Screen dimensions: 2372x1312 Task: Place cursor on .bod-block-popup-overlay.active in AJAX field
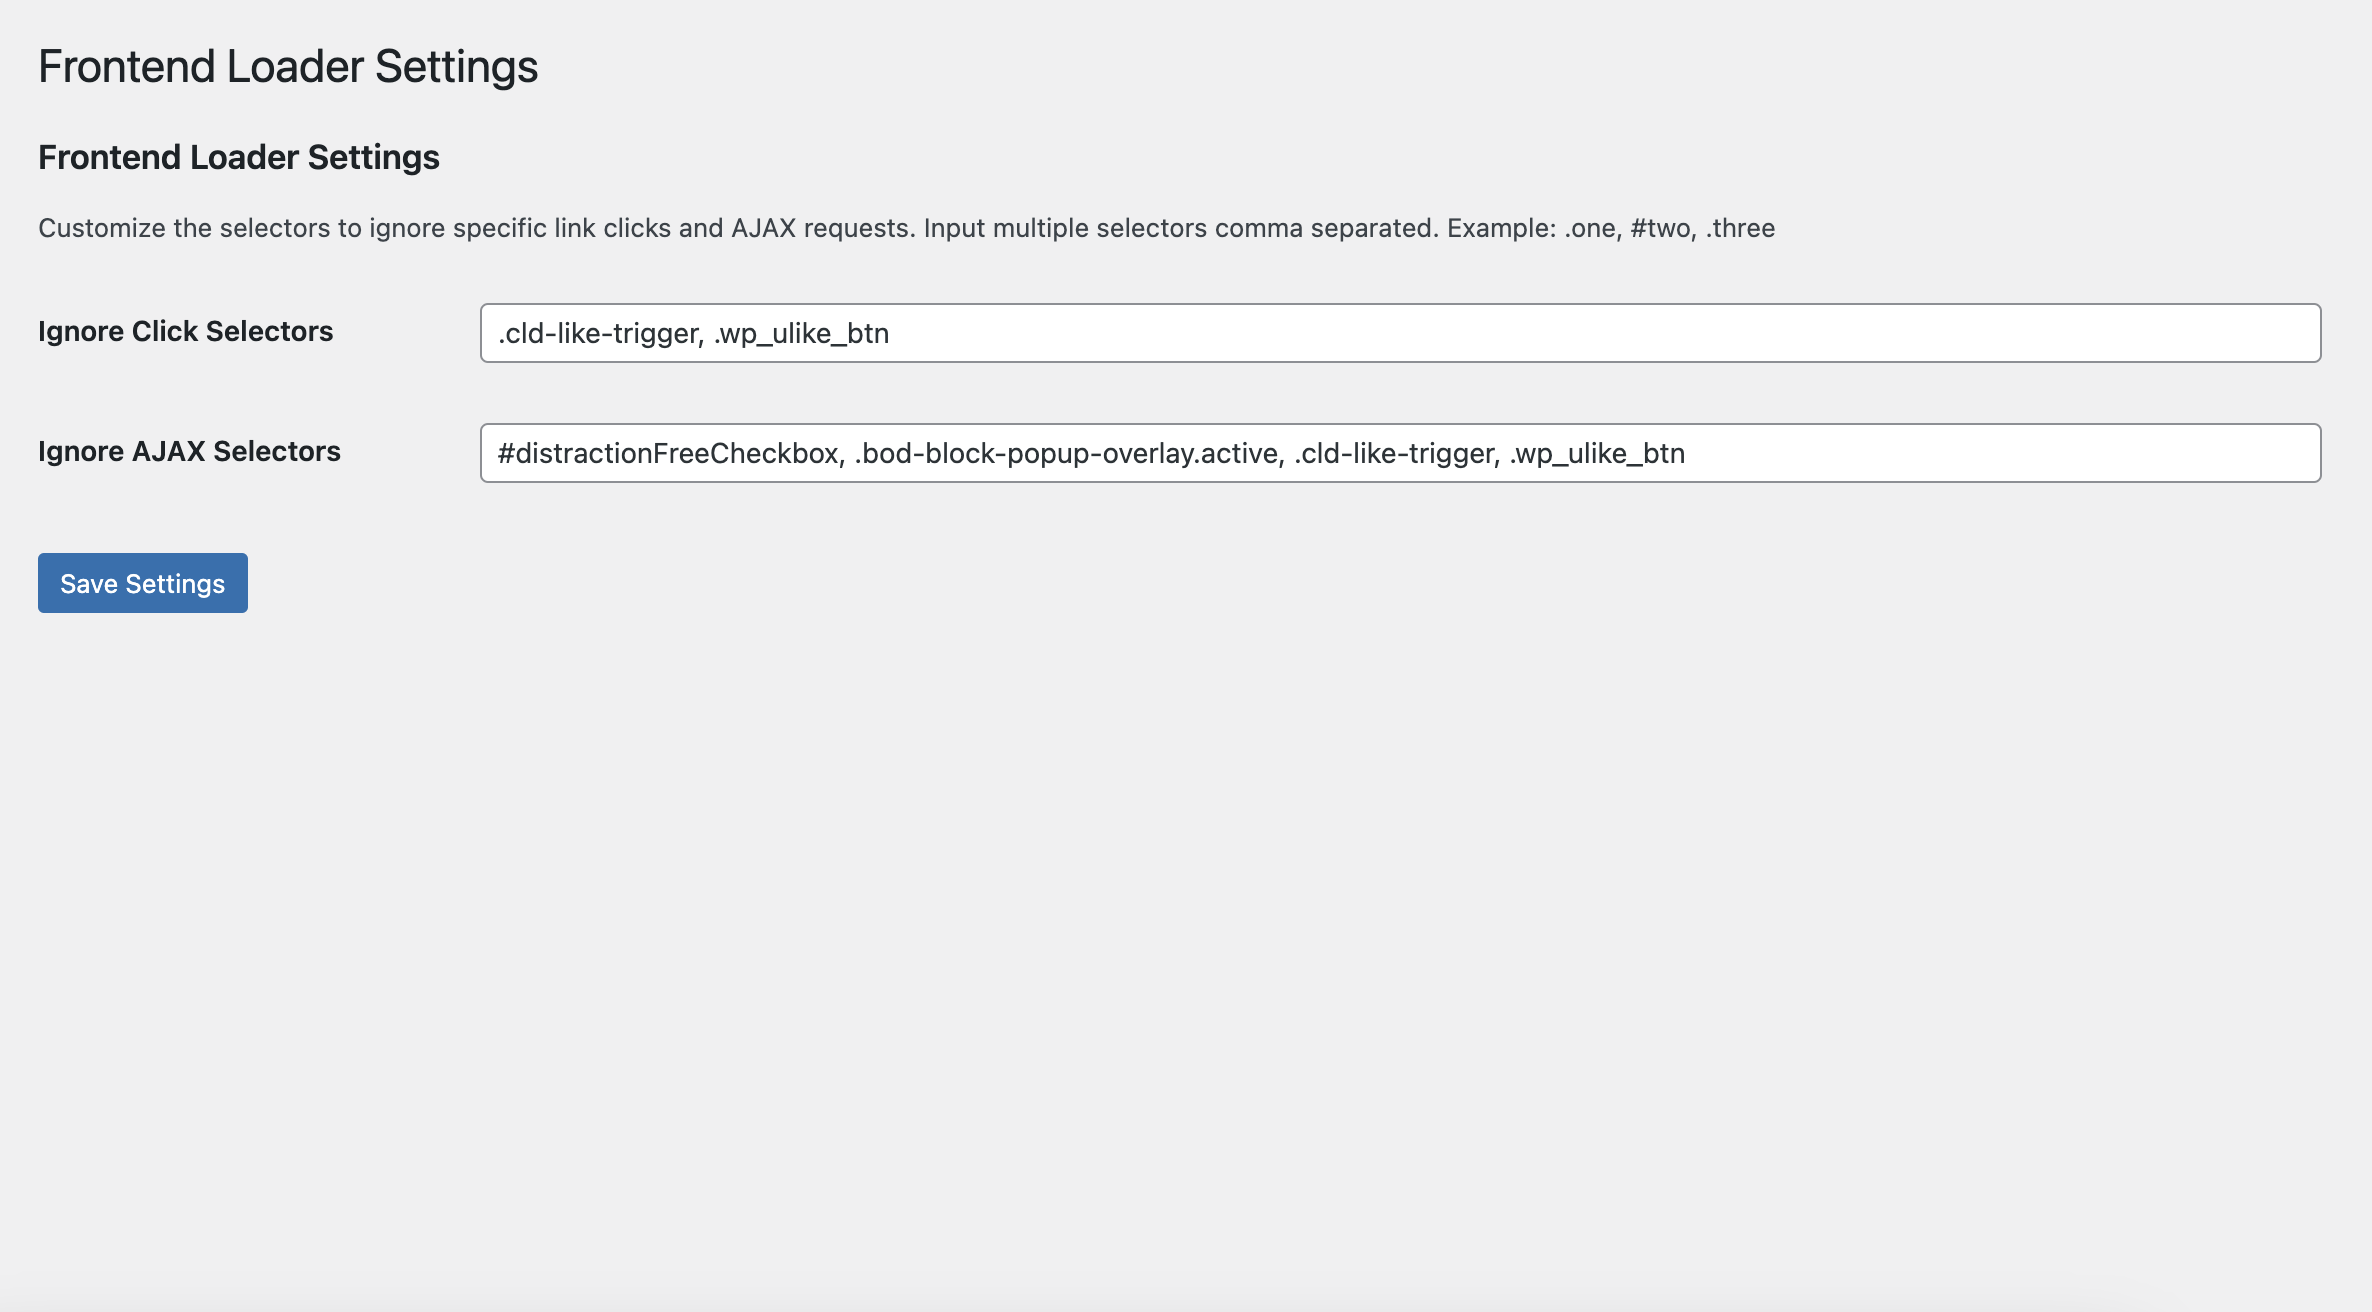coord(1068,453)
